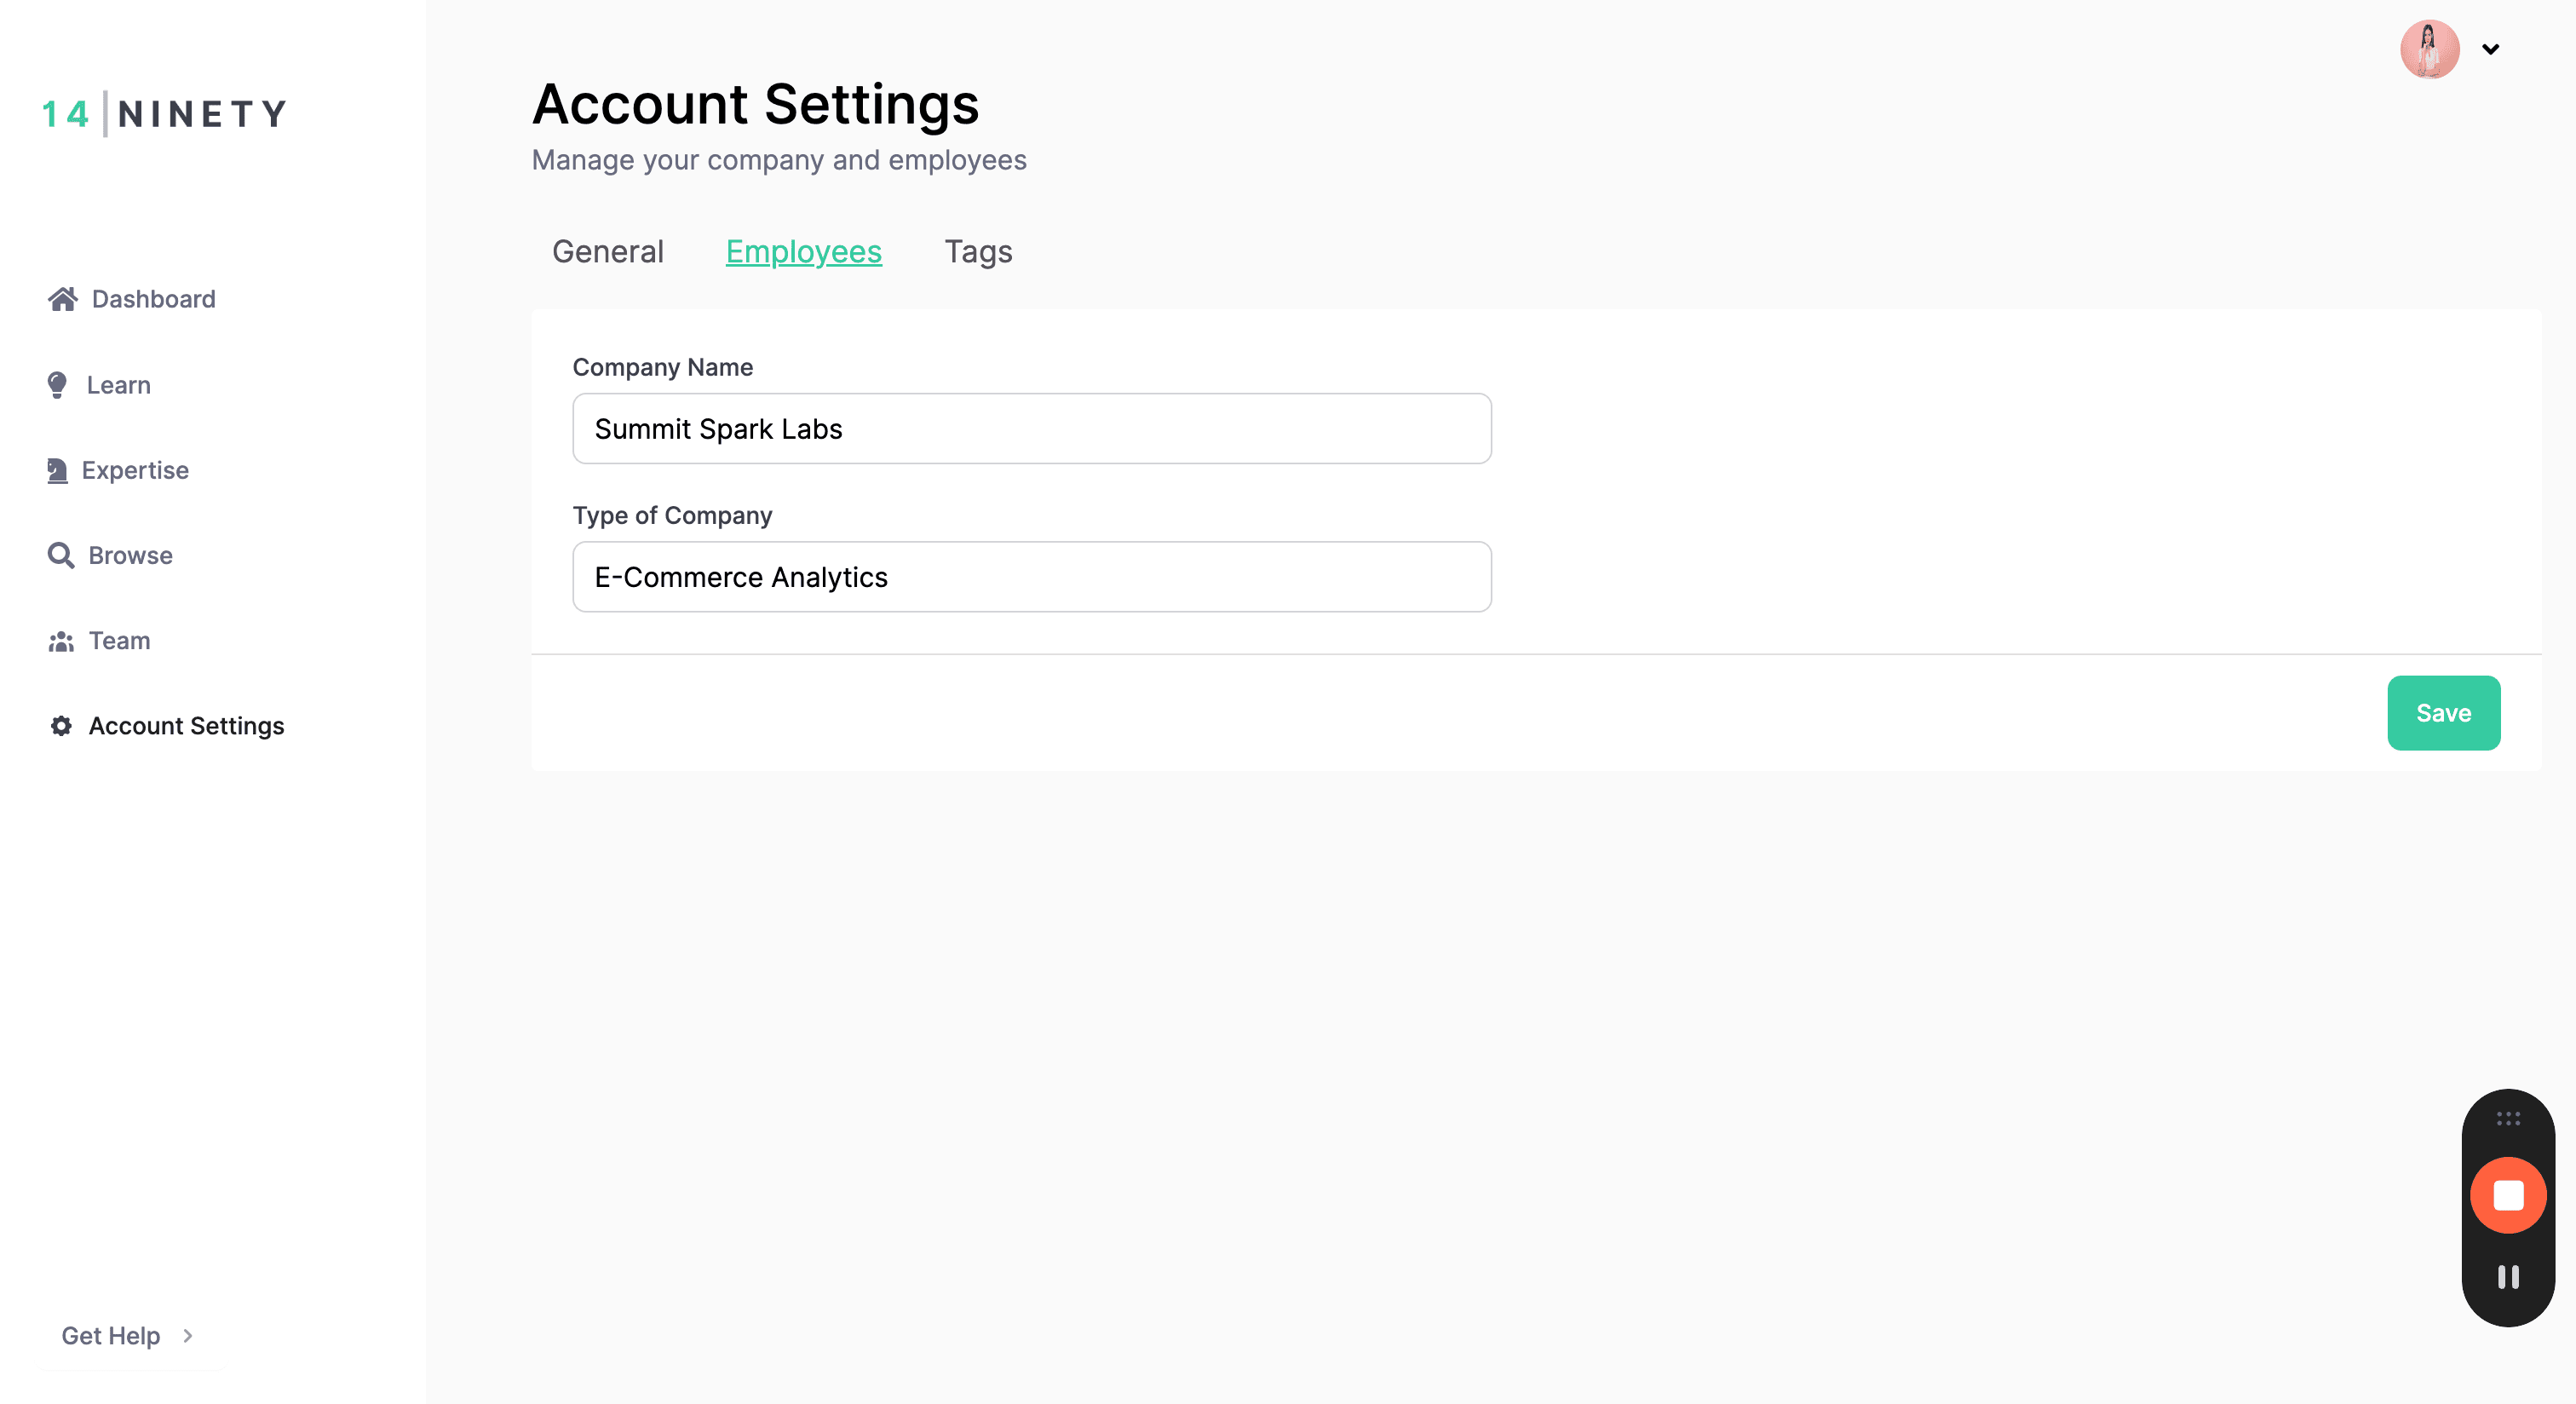Click the Company Name label

click(662, 367)
